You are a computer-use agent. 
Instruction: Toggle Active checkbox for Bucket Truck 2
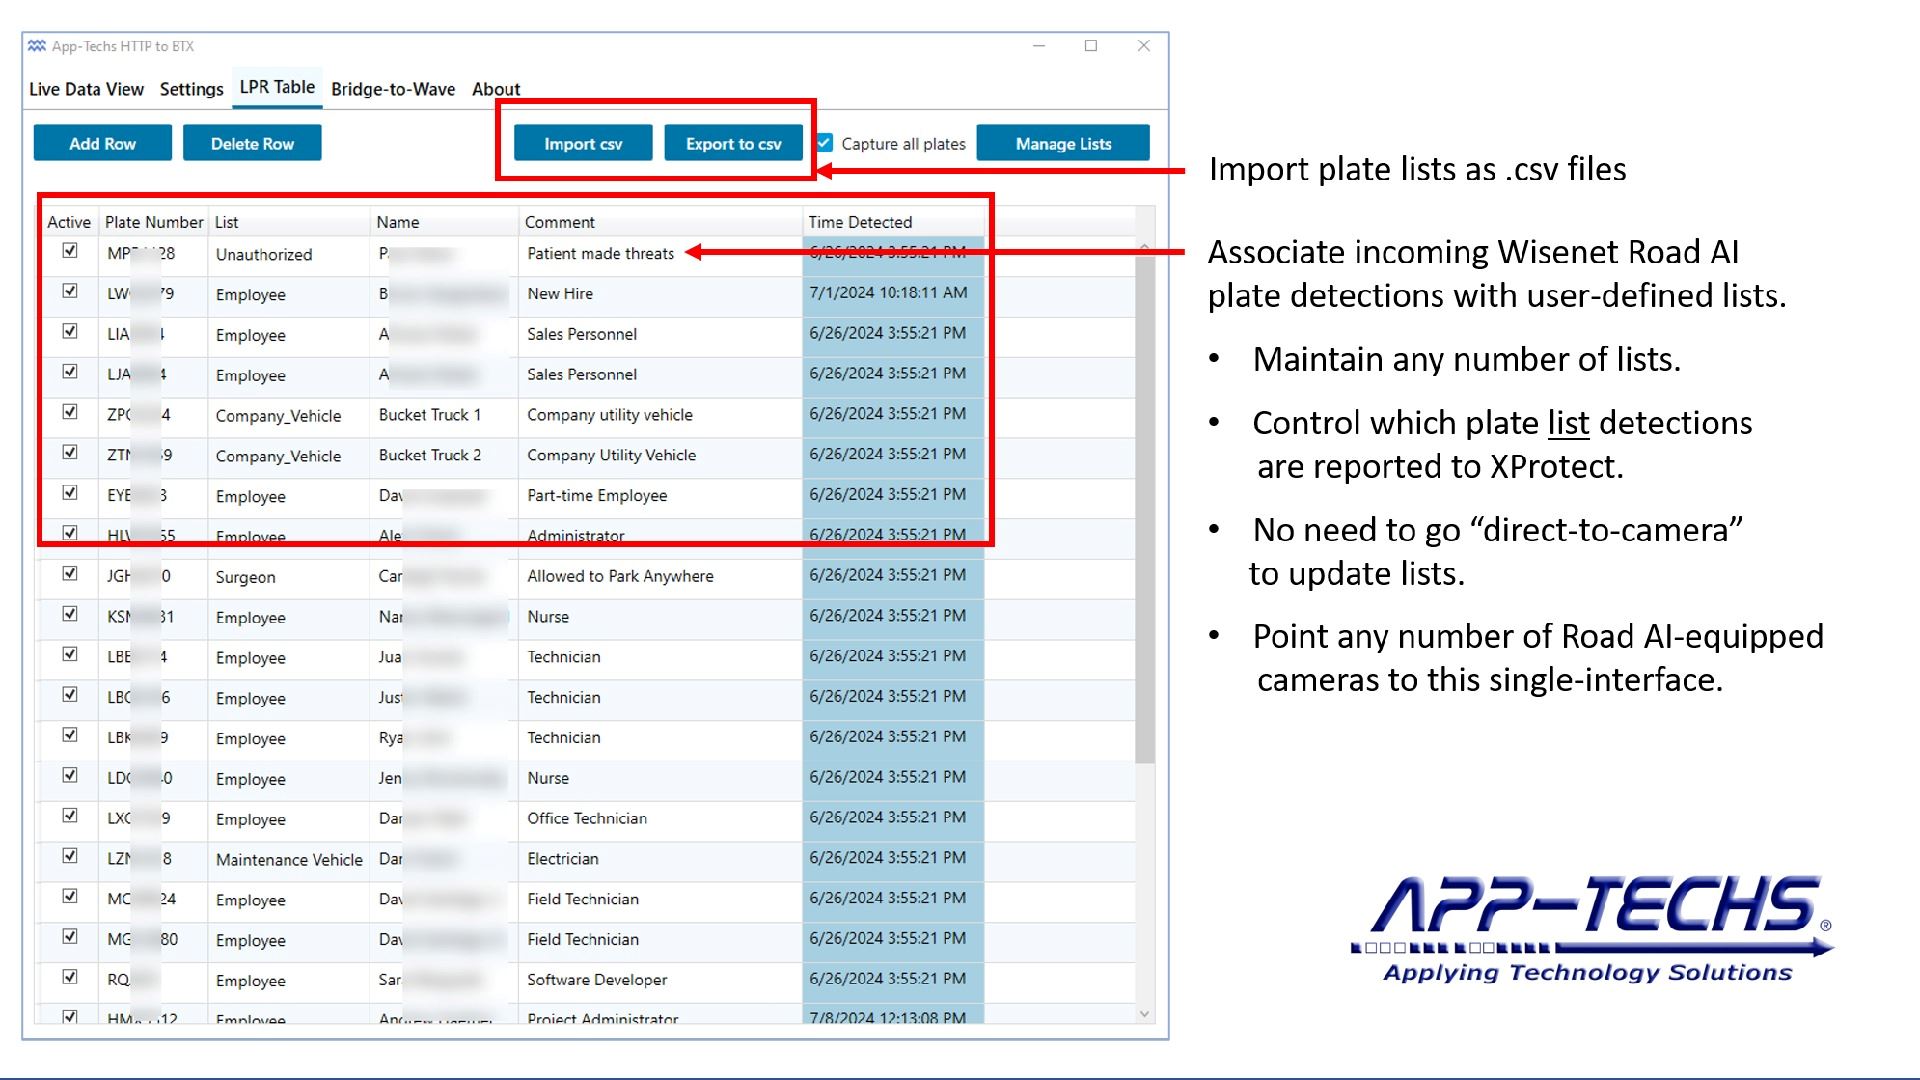70,452
